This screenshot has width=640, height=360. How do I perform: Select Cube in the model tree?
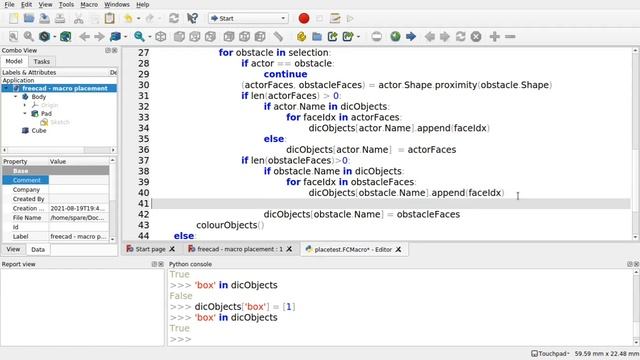tap(39, 131)
